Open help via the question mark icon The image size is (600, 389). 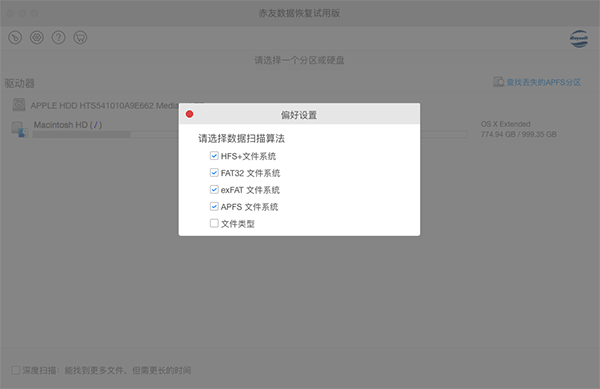coord(59,37)
